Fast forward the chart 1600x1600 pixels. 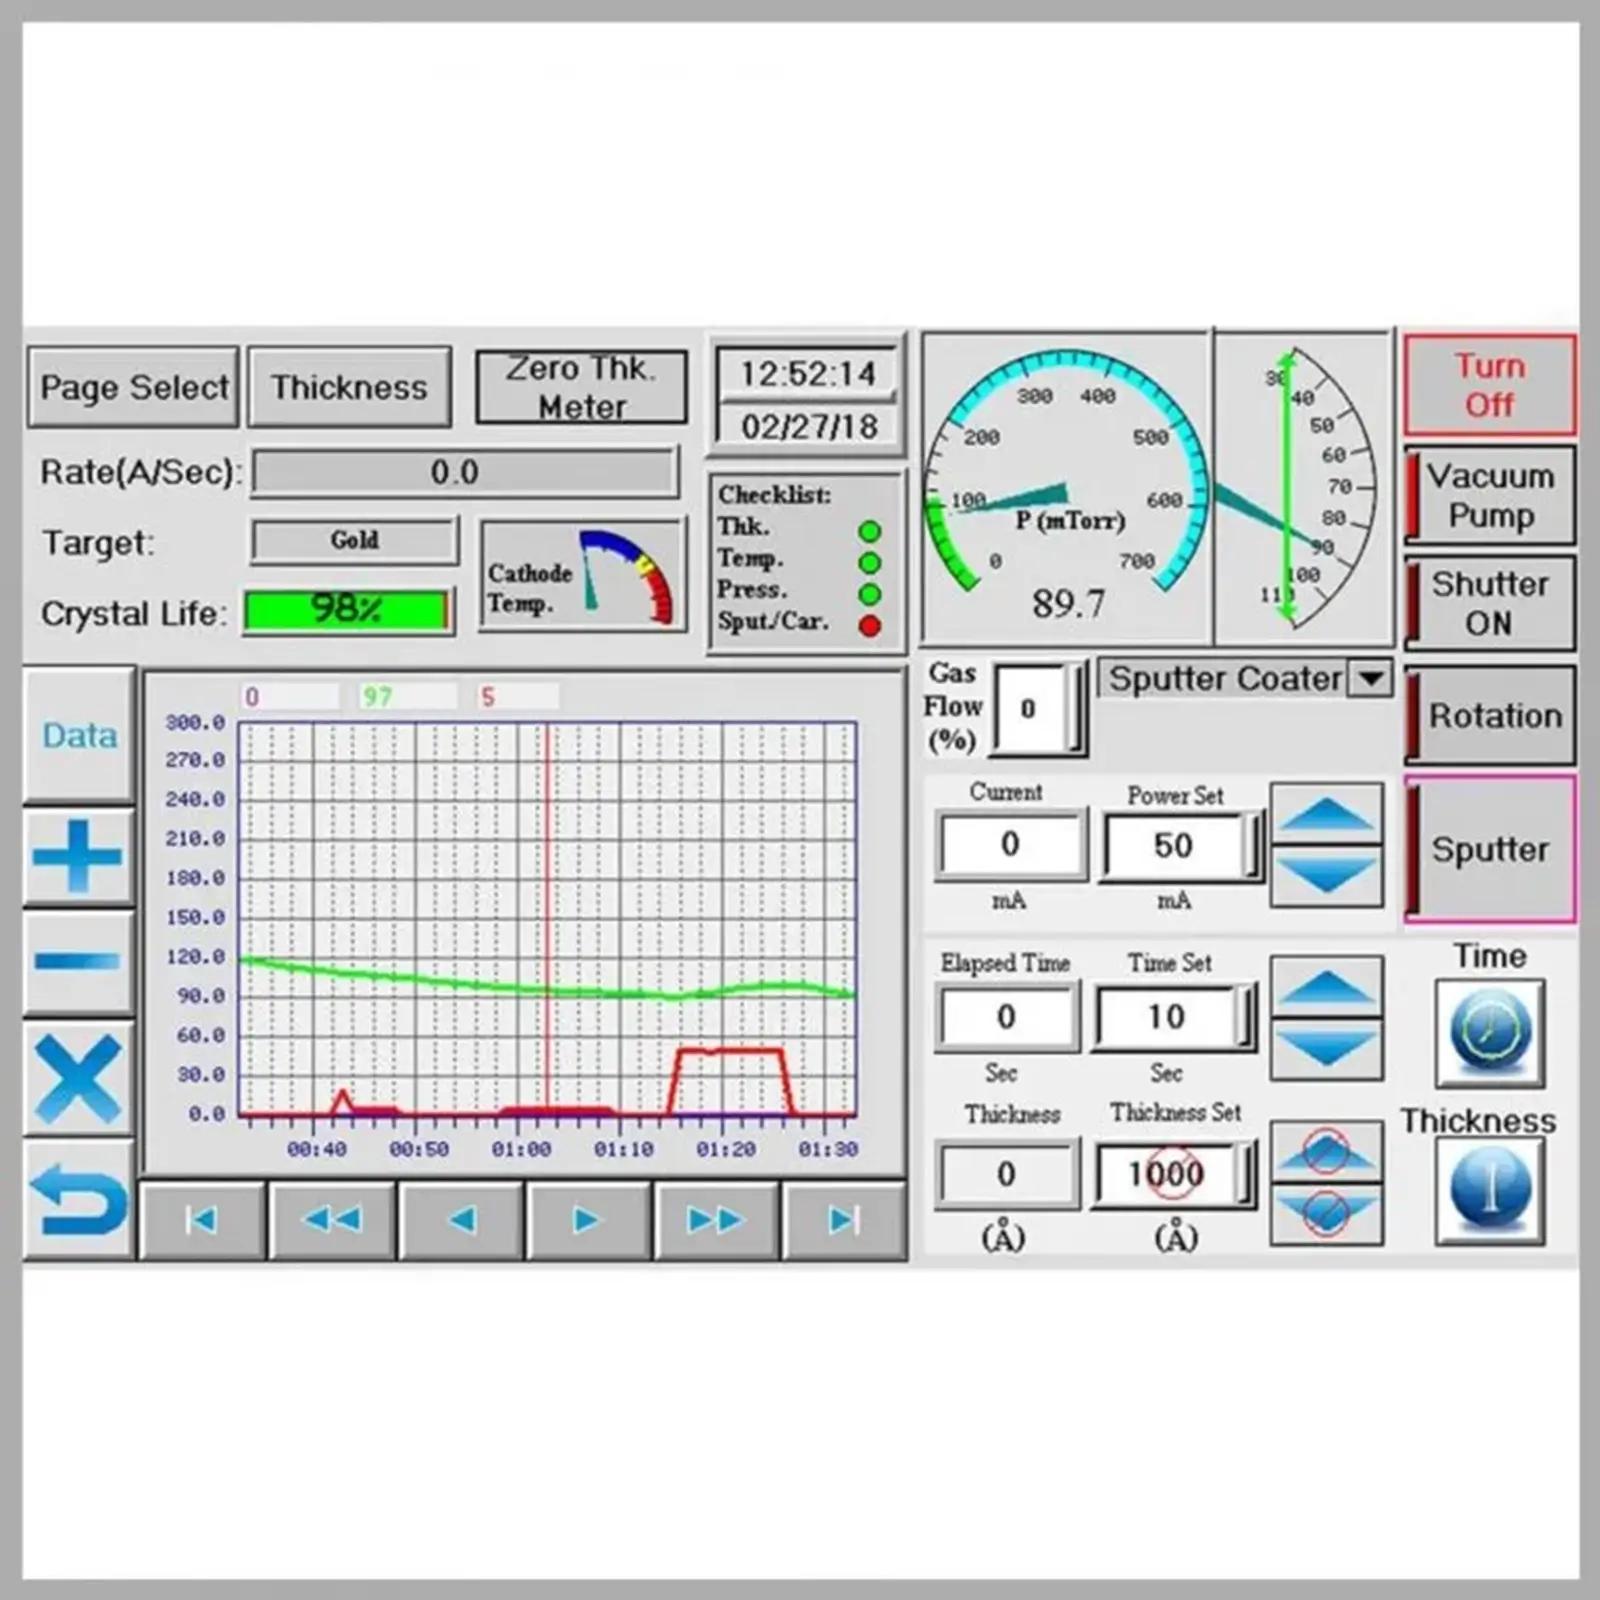(717, 1220)
